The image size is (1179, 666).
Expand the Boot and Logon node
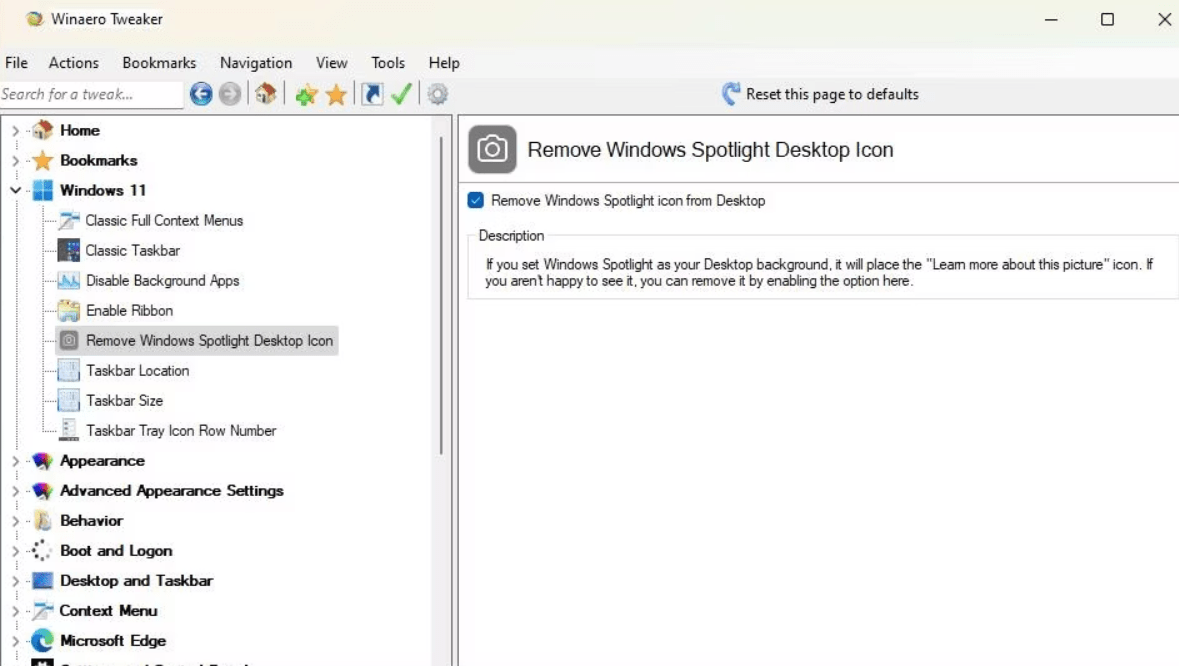tap(15, 550)
